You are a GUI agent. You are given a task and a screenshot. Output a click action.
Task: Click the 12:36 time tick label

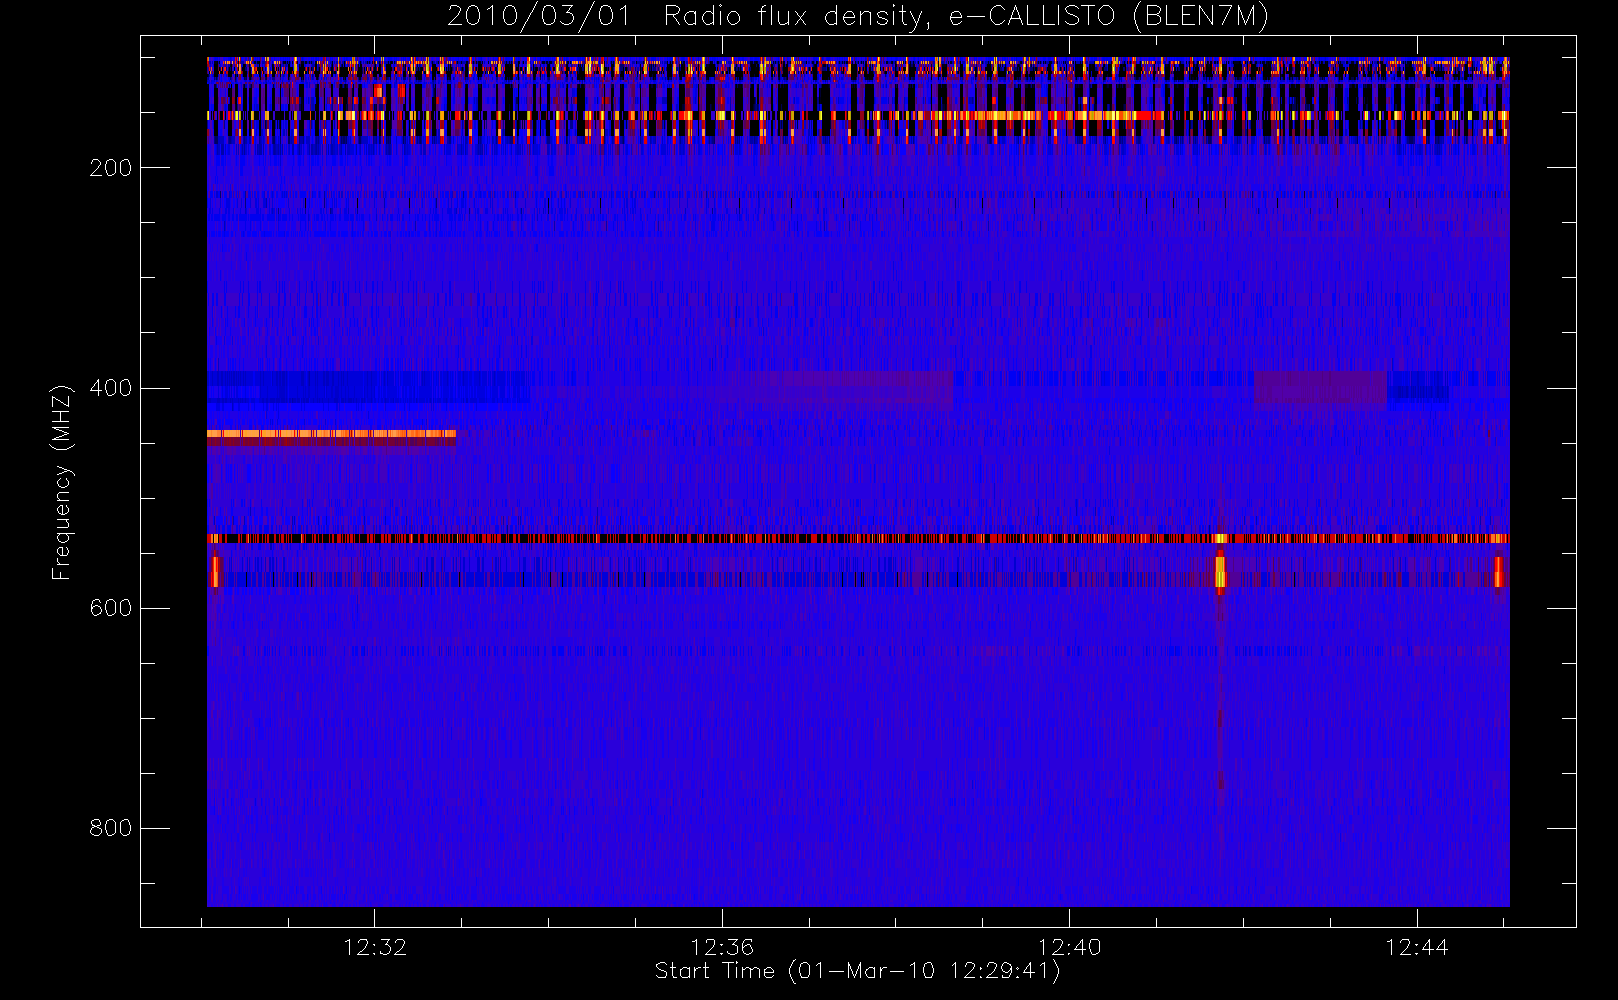[722, 947]
